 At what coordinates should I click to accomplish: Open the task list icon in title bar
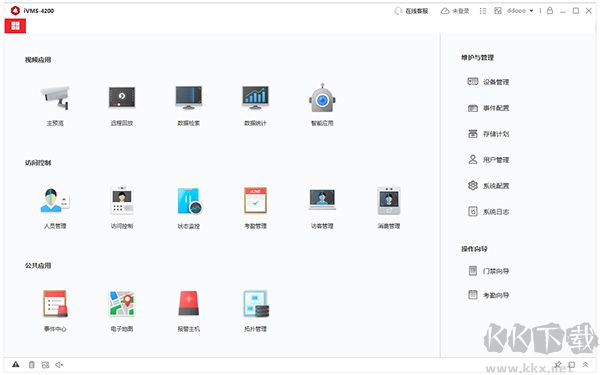tap(483, 11)
